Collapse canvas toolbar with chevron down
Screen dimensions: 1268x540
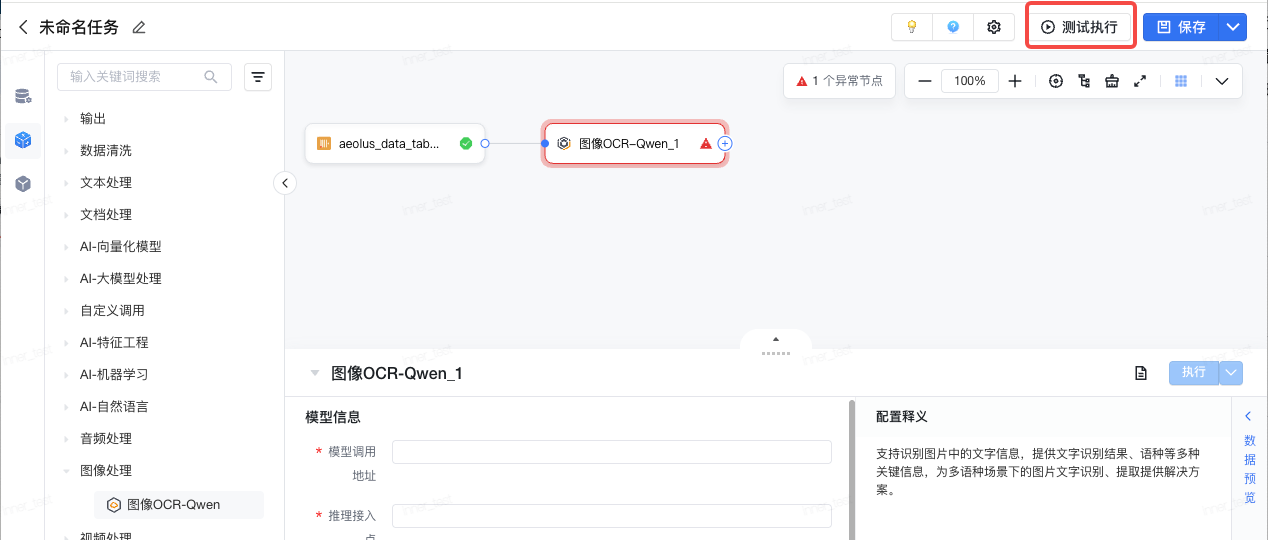pos(1222,81)
